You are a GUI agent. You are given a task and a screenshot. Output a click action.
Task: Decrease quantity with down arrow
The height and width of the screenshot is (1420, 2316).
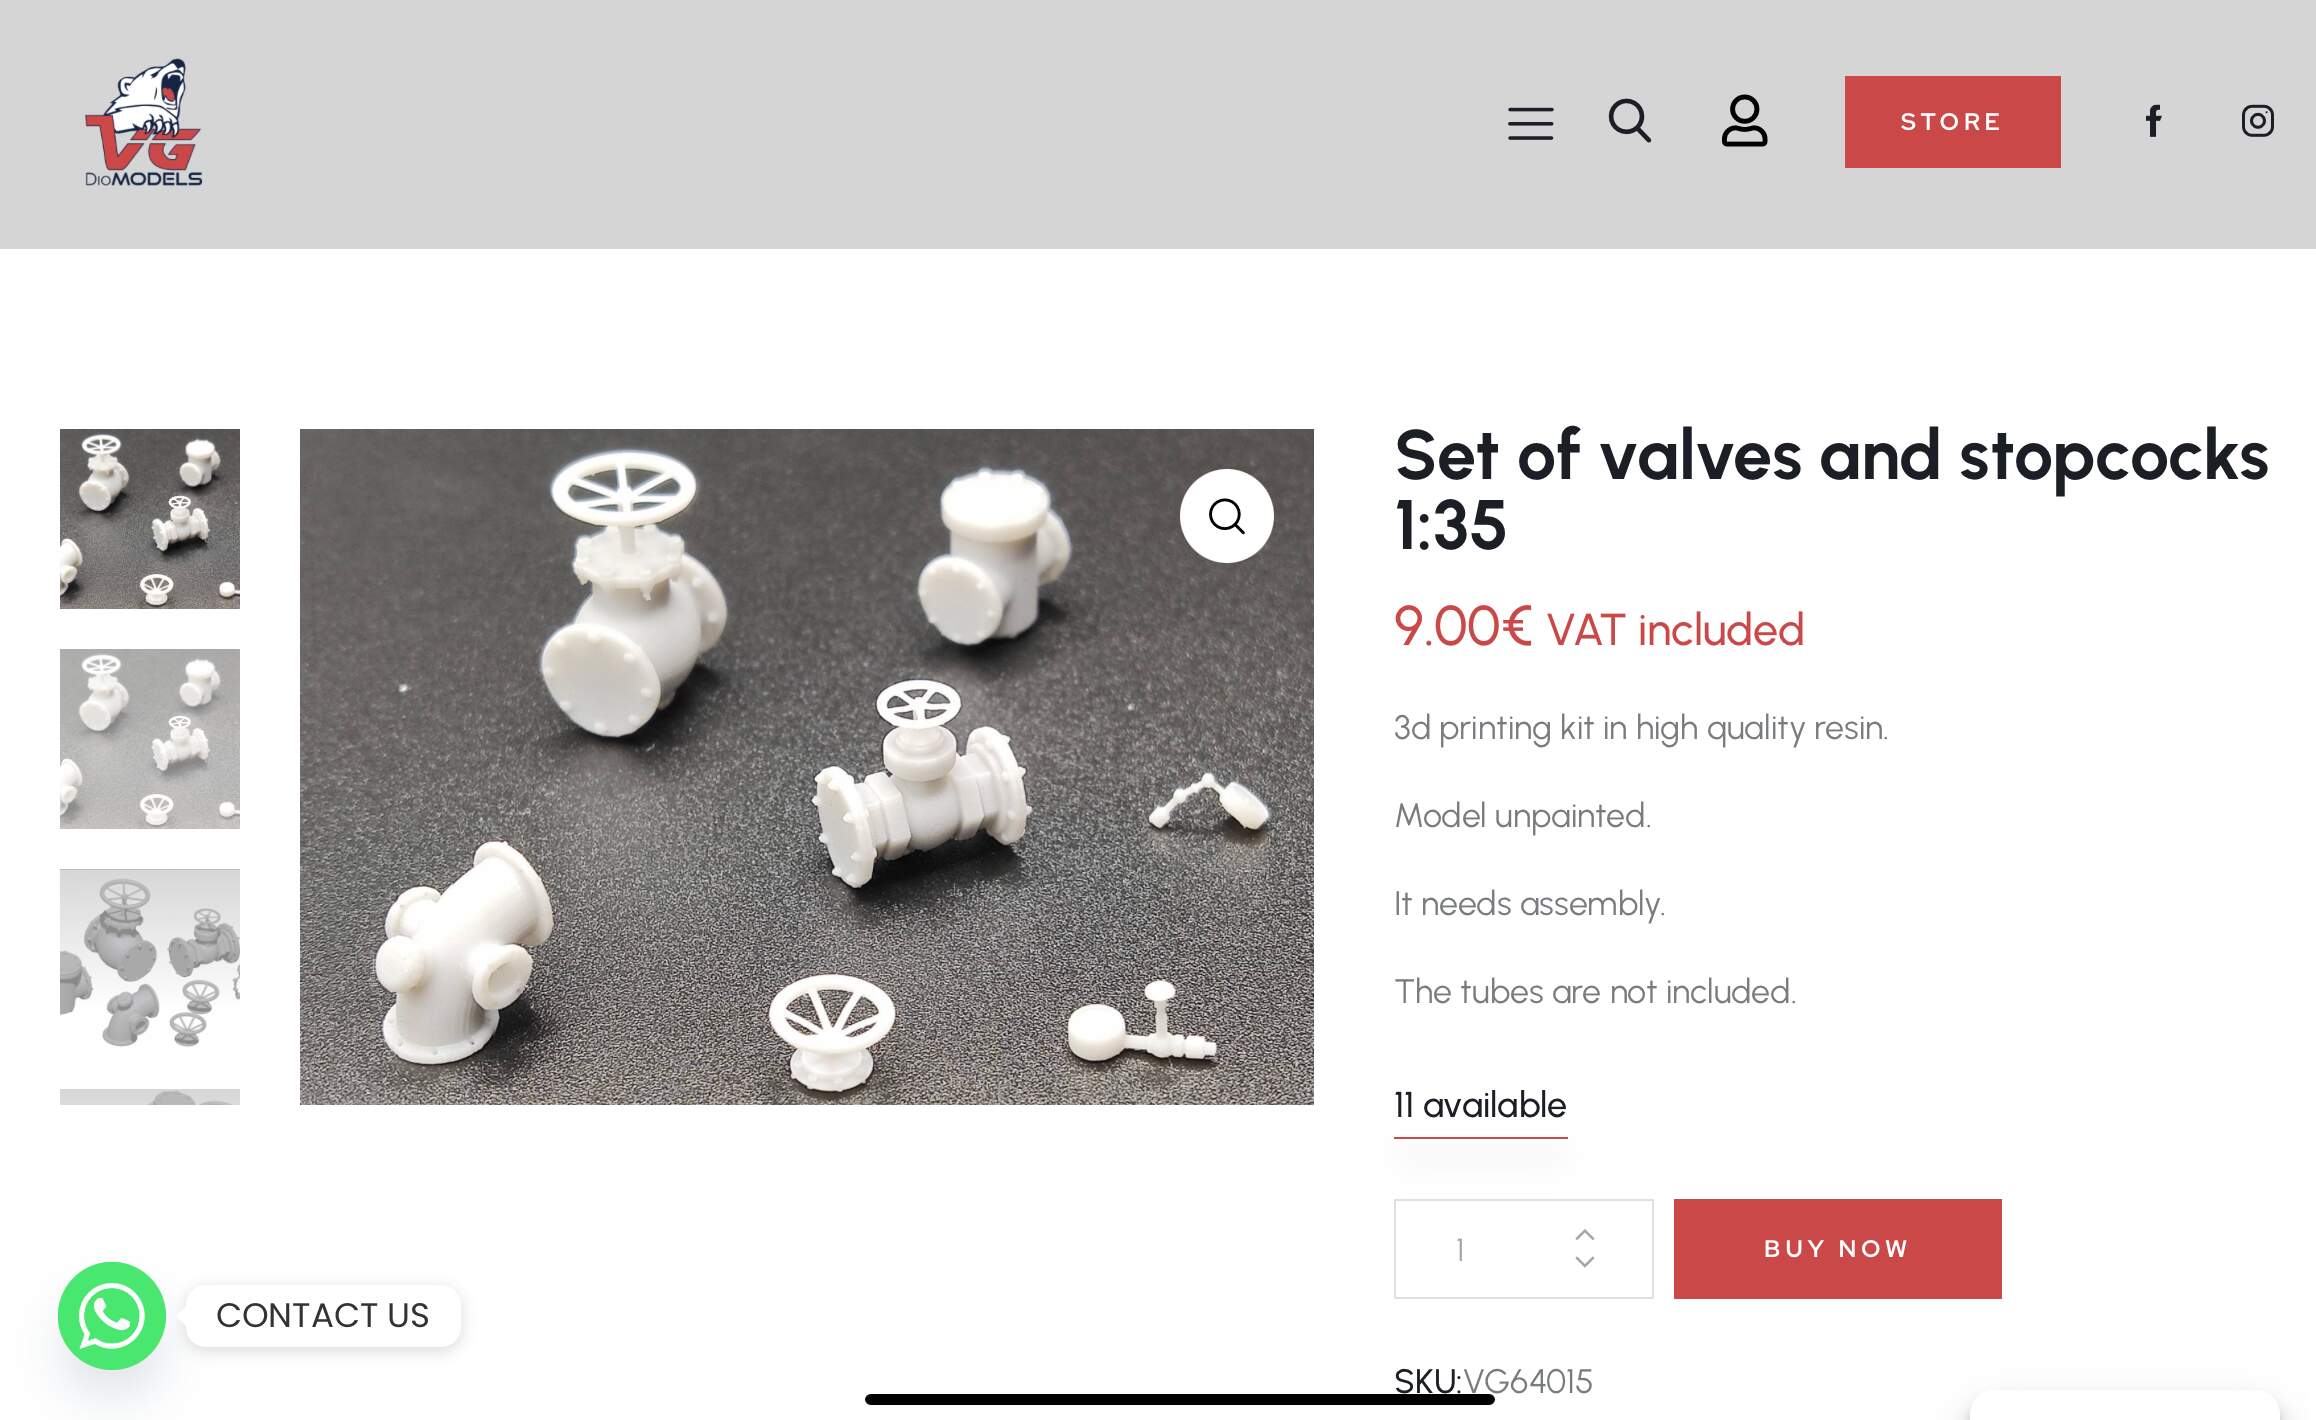1584,1262
